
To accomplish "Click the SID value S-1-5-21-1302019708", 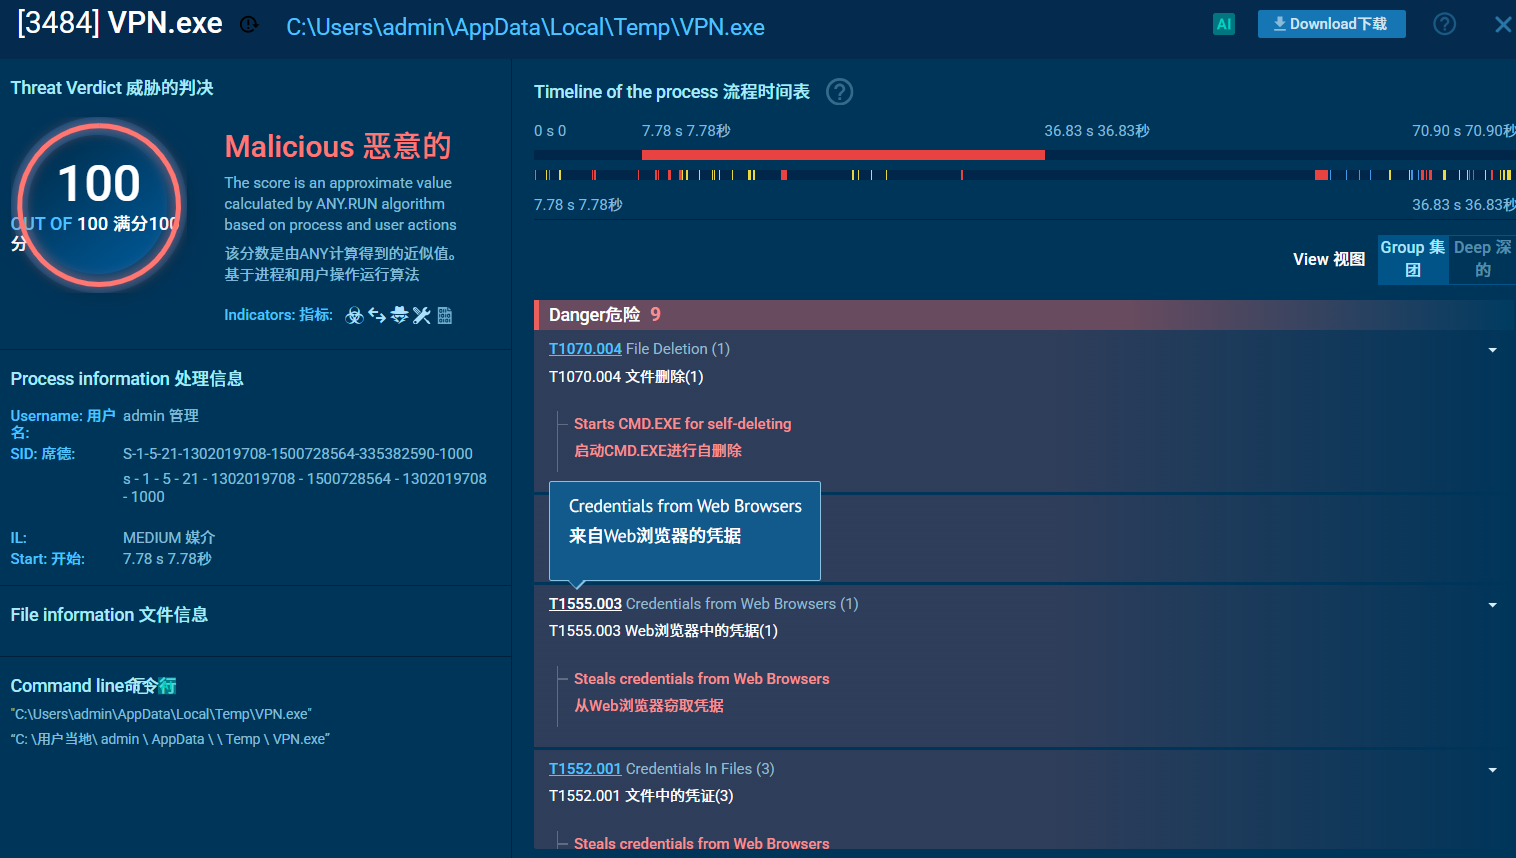I will pyautogui.click(x=298, y=454).
